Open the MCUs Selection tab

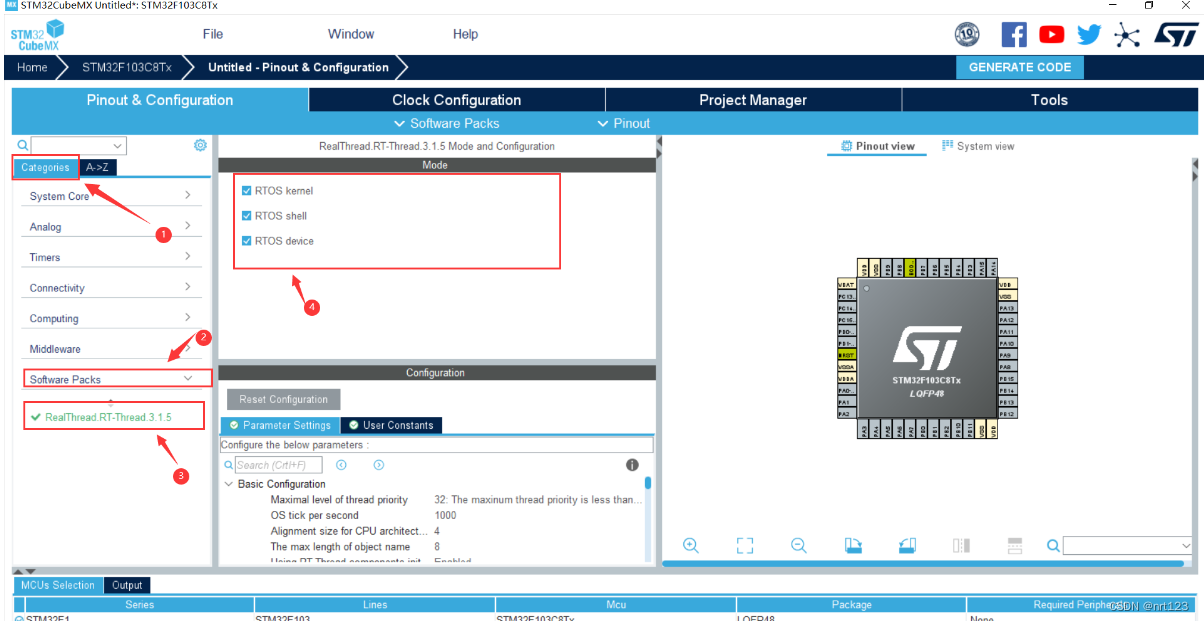[58, 585]
